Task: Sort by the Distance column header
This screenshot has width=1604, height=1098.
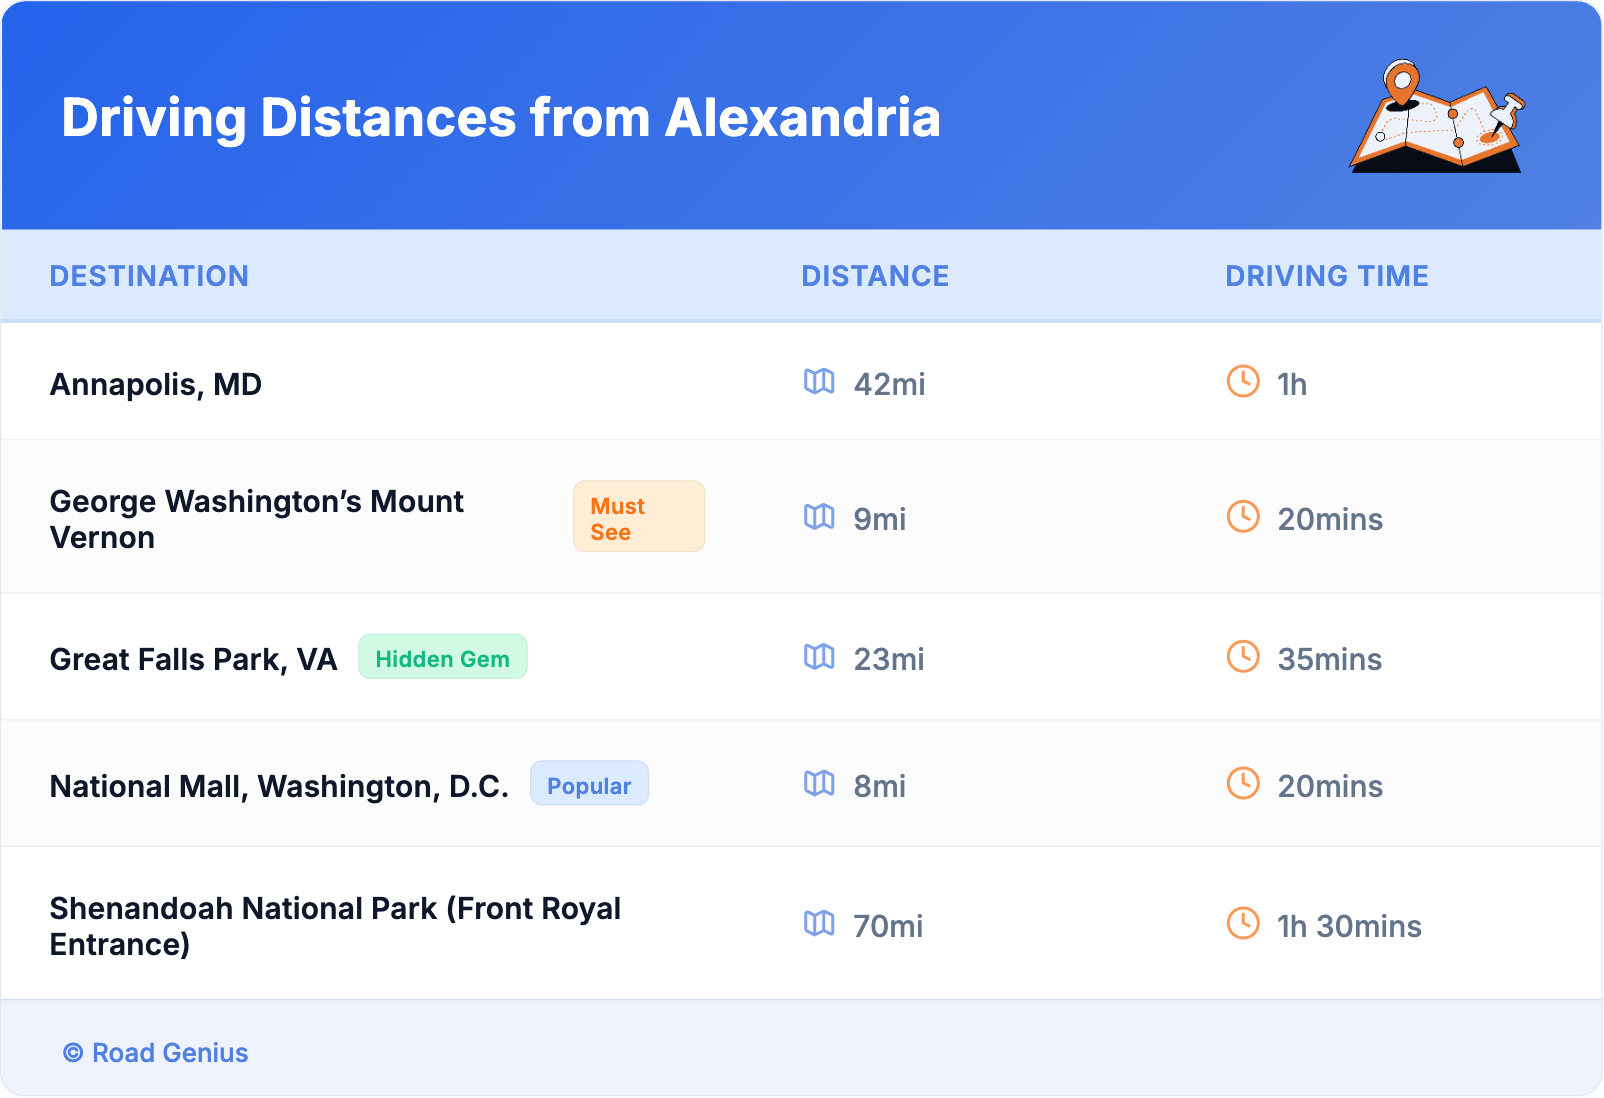Action: pos(875,276)
